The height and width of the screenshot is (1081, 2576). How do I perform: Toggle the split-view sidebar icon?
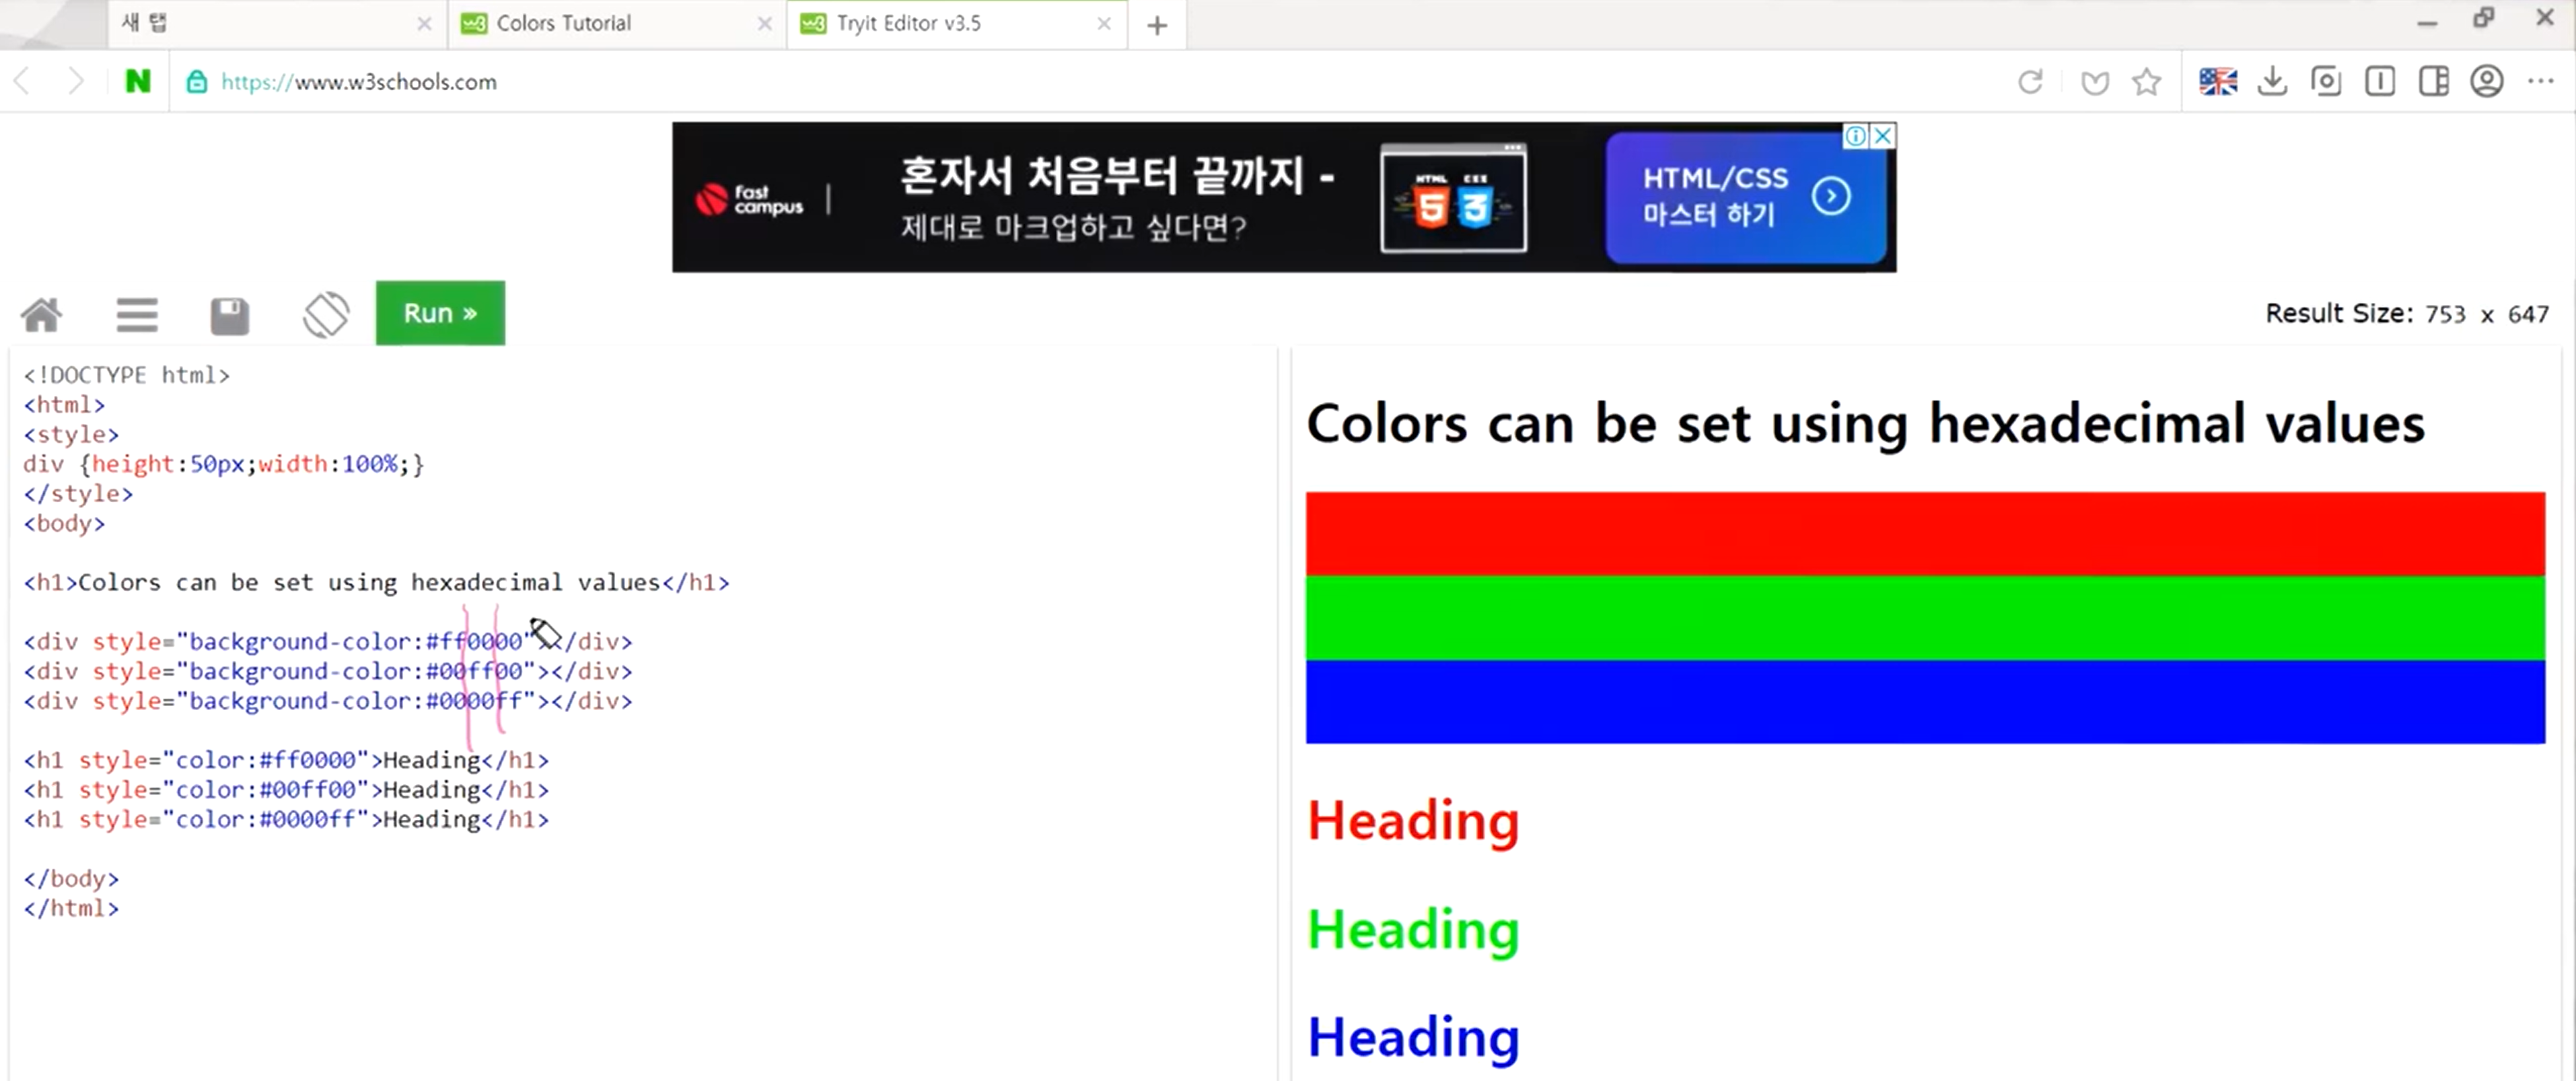[x=2433, y=81]
